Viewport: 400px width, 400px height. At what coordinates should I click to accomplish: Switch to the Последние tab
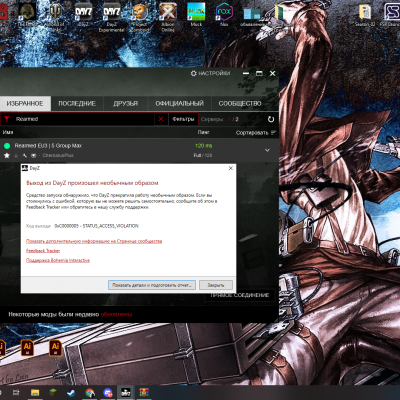[x=77, y=104]
